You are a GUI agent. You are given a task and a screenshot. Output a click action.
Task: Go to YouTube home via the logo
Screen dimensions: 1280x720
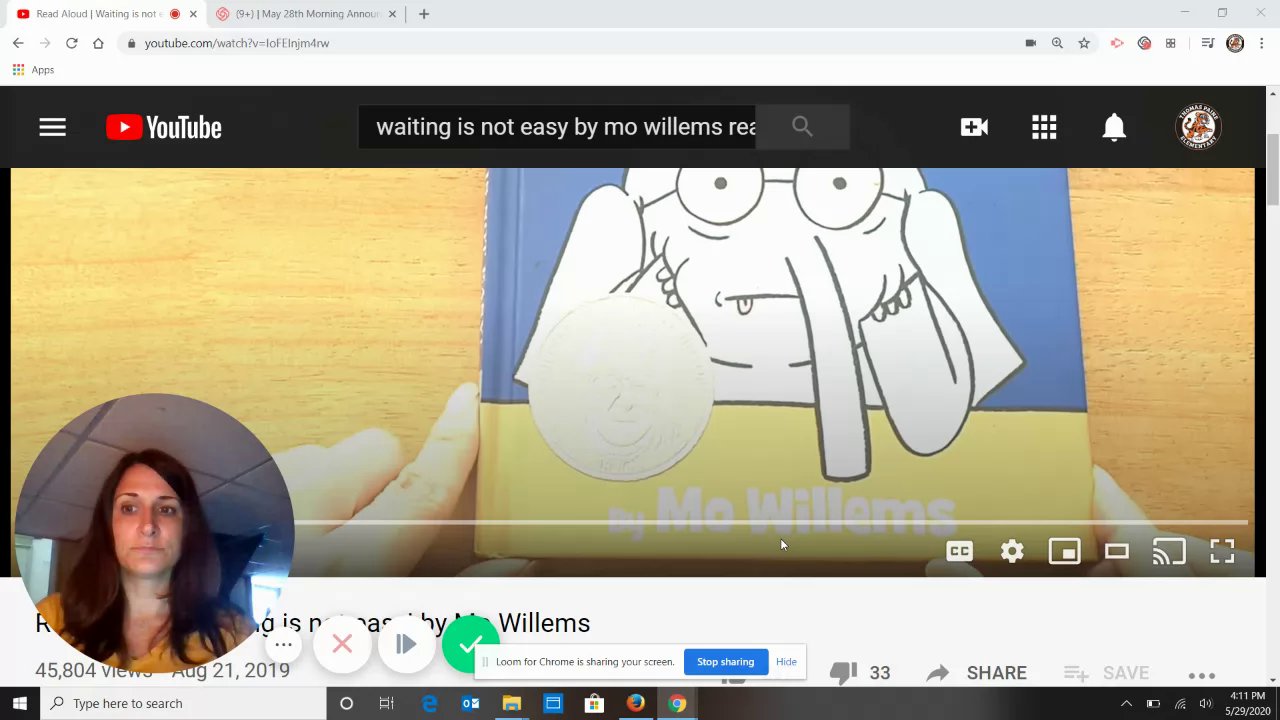click(164, 127)
